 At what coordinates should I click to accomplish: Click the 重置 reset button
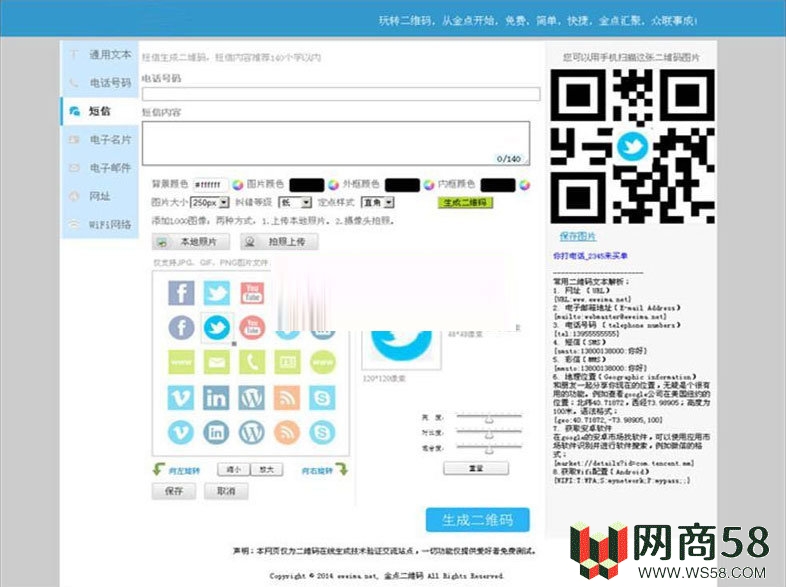[x=476, y=468]
